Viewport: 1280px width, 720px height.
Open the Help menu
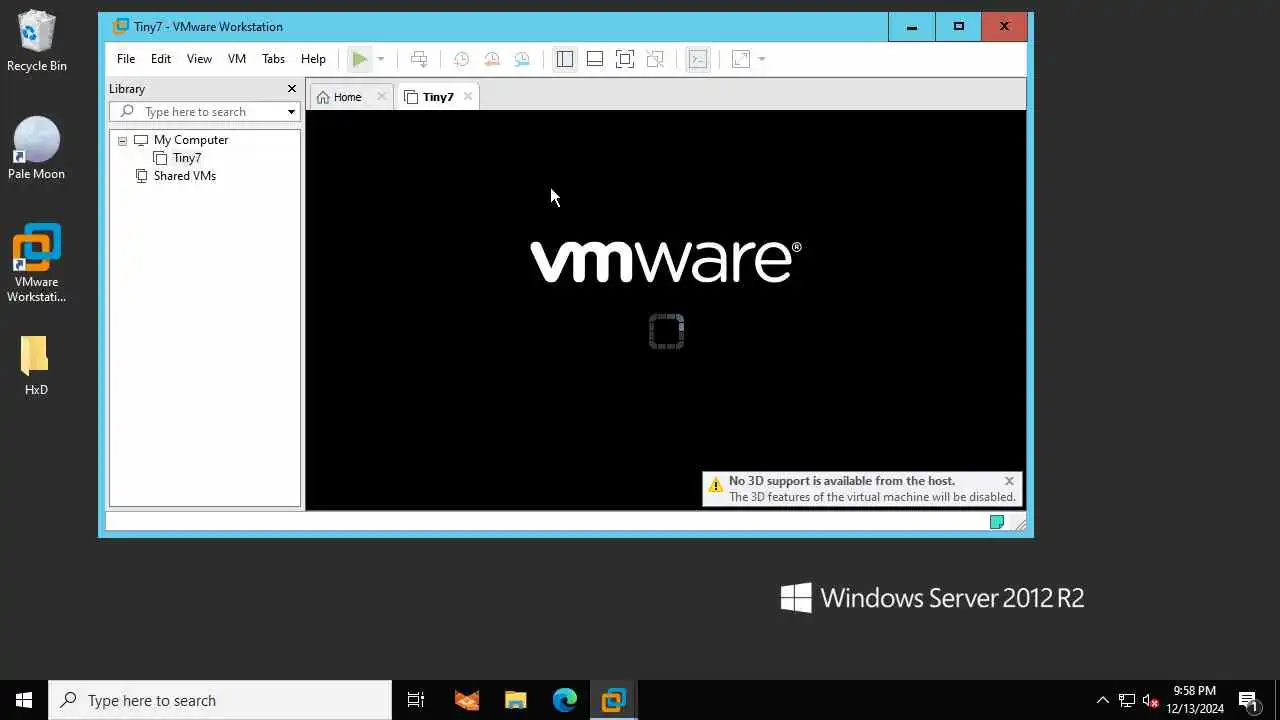pos(313,59)
